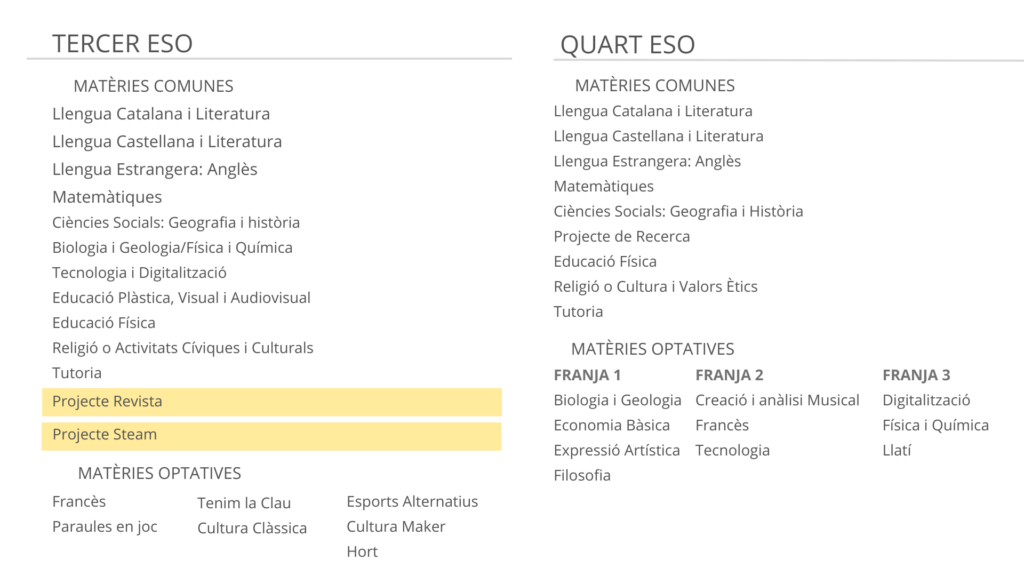The height and width of the screenshot is (576, 1024).
Task: Click Esports Alternatius optative
Action: [x=412, y=502]
